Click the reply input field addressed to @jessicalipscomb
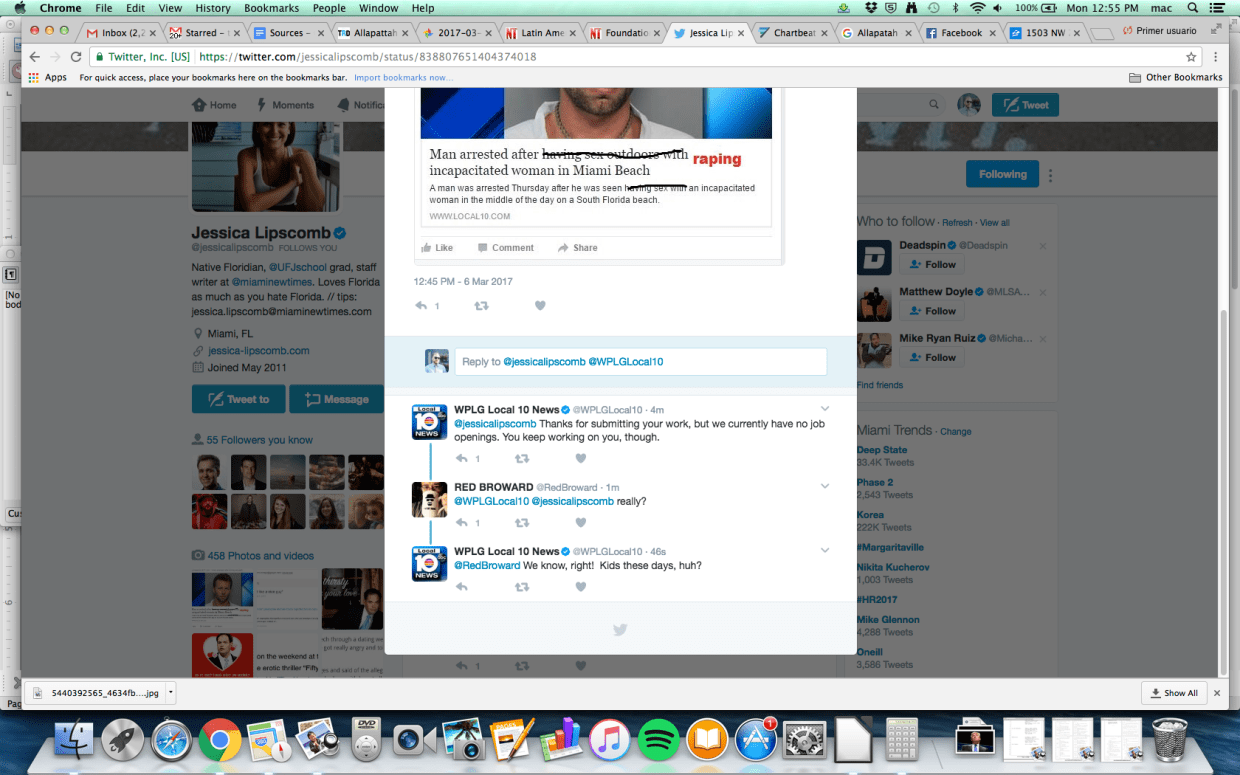This screenshot has height=775, width=1240. click(x=640, y=362)
